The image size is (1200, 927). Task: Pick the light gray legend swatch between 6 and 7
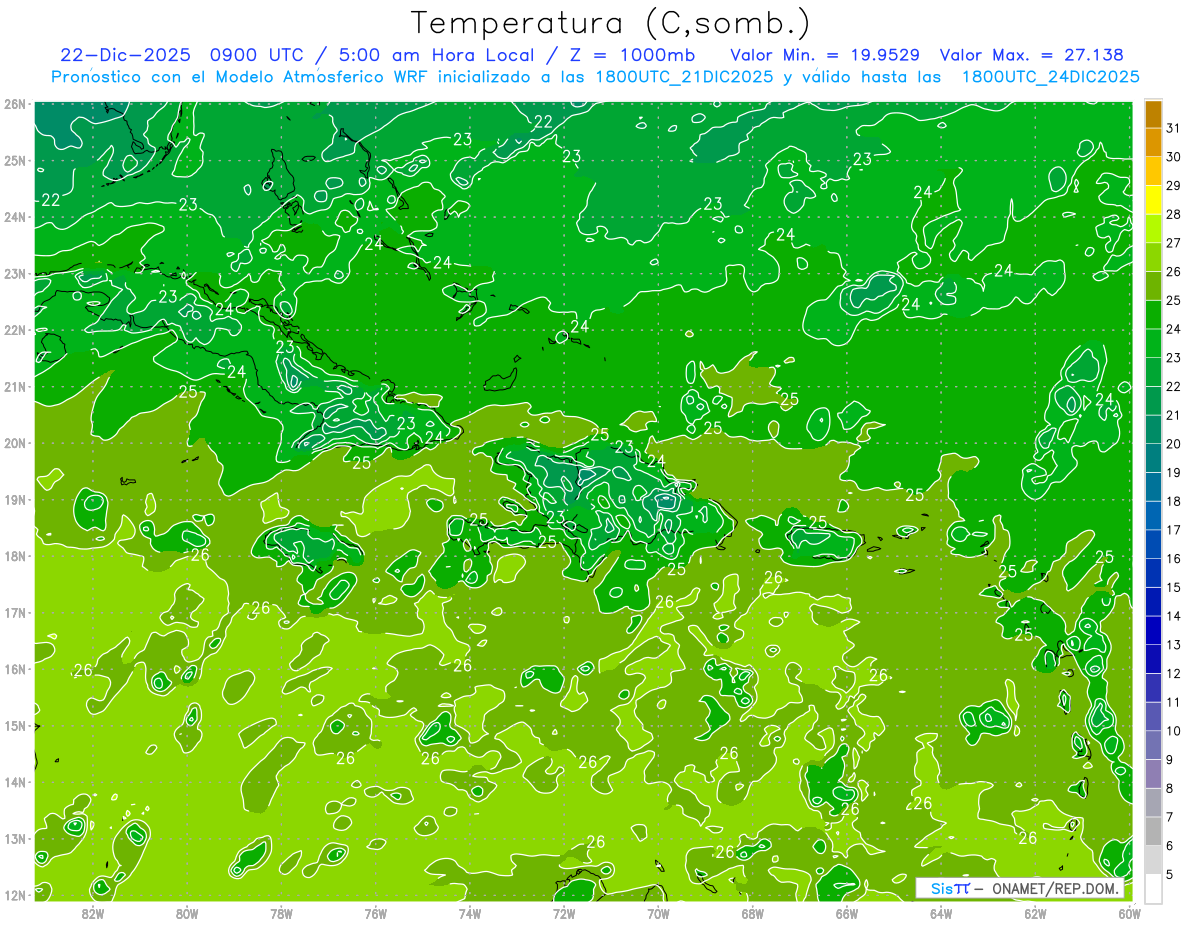click(1153, 831)
